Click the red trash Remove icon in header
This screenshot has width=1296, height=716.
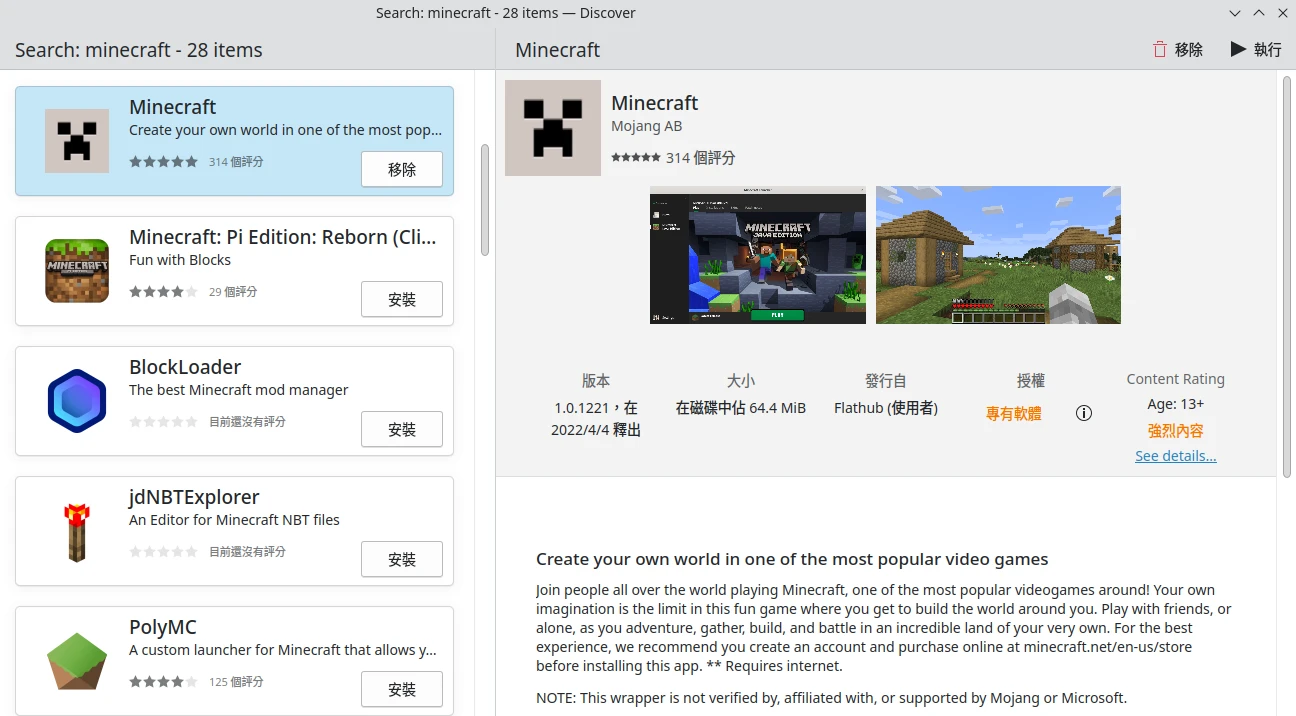(1160, 49)
